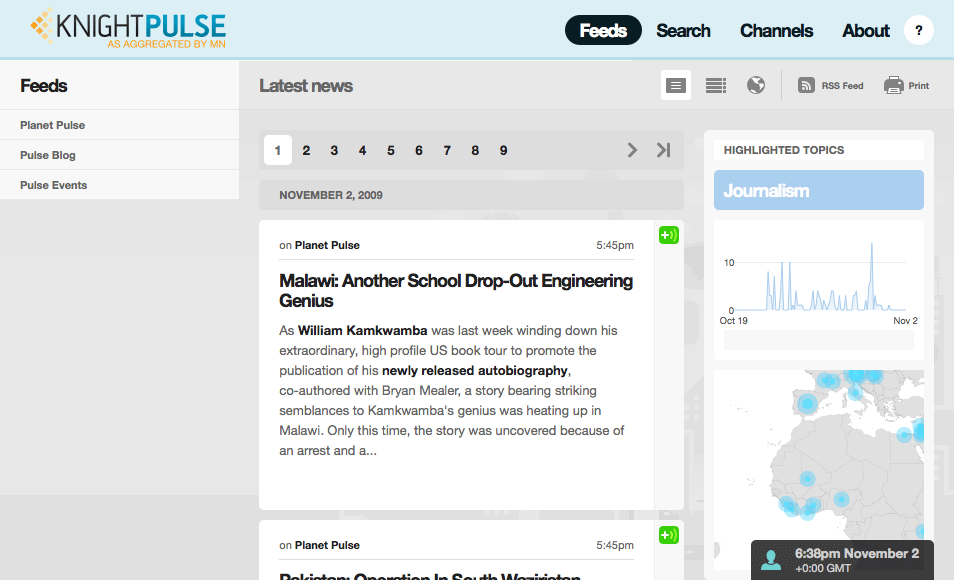
Task: Switch to compact headline list view
Action: [716, 85]
